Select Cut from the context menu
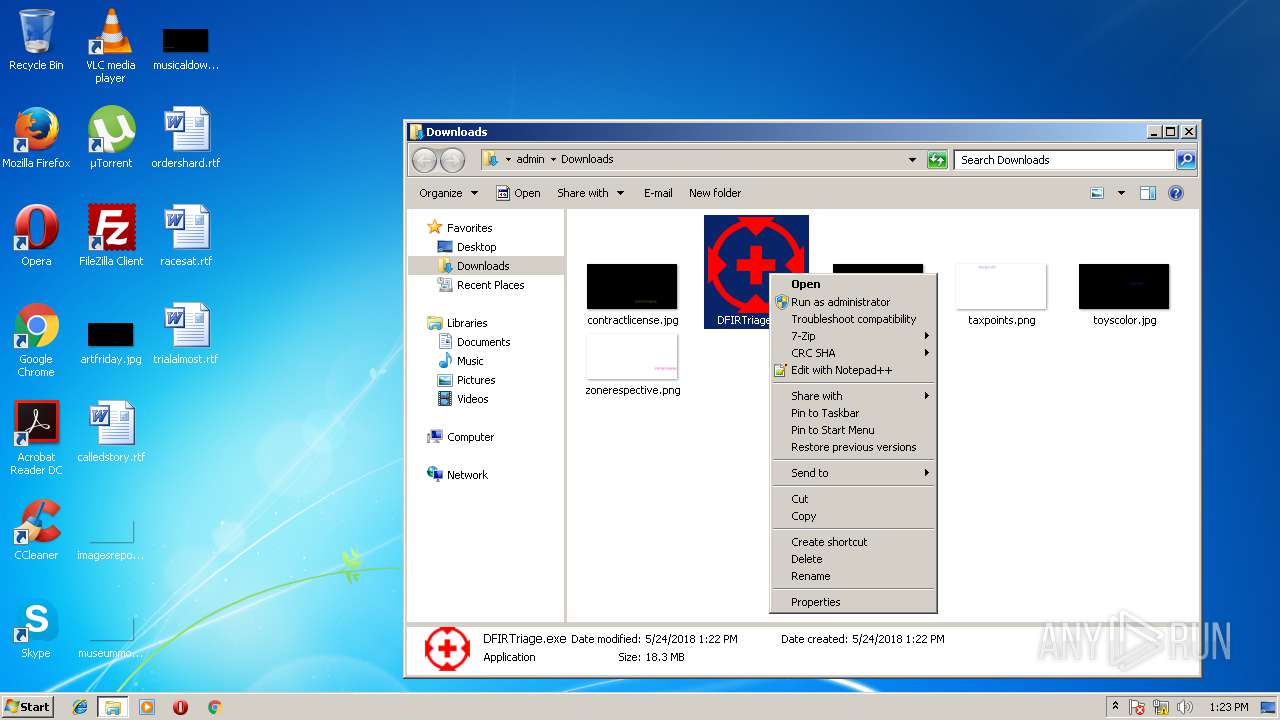This screenshot has width=1280, height=720. tap(853, 499)
